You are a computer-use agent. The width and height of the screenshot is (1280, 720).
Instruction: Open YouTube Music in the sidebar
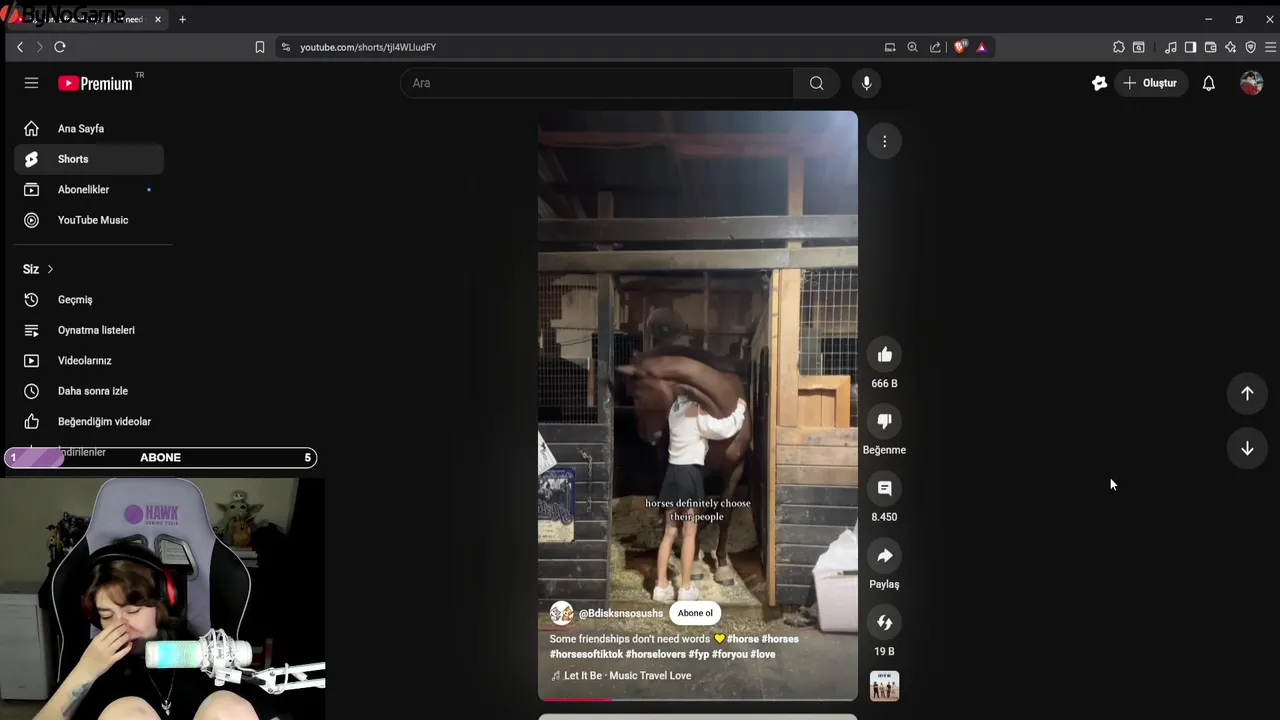pos(89,220)
